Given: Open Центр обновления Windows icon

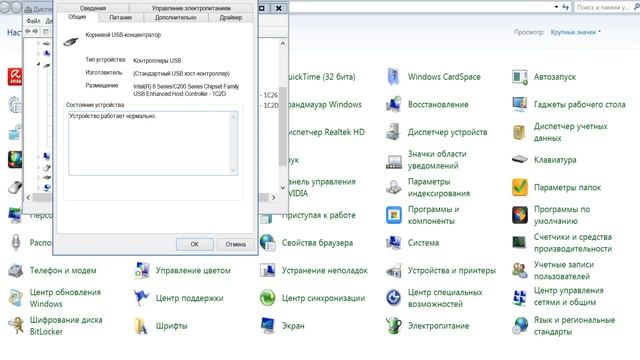Looking at the screenshot, I should (x=16, y=298).
